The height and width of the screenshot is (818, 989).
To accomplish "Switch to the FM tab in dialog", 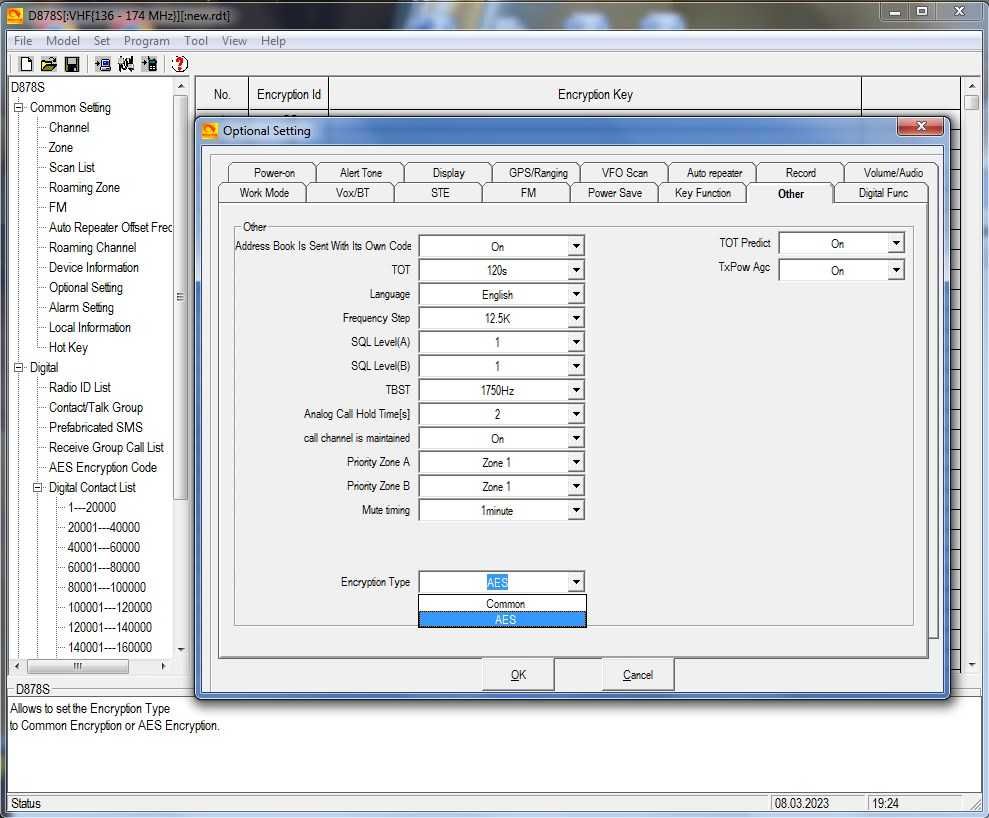I will click(528, 192).
